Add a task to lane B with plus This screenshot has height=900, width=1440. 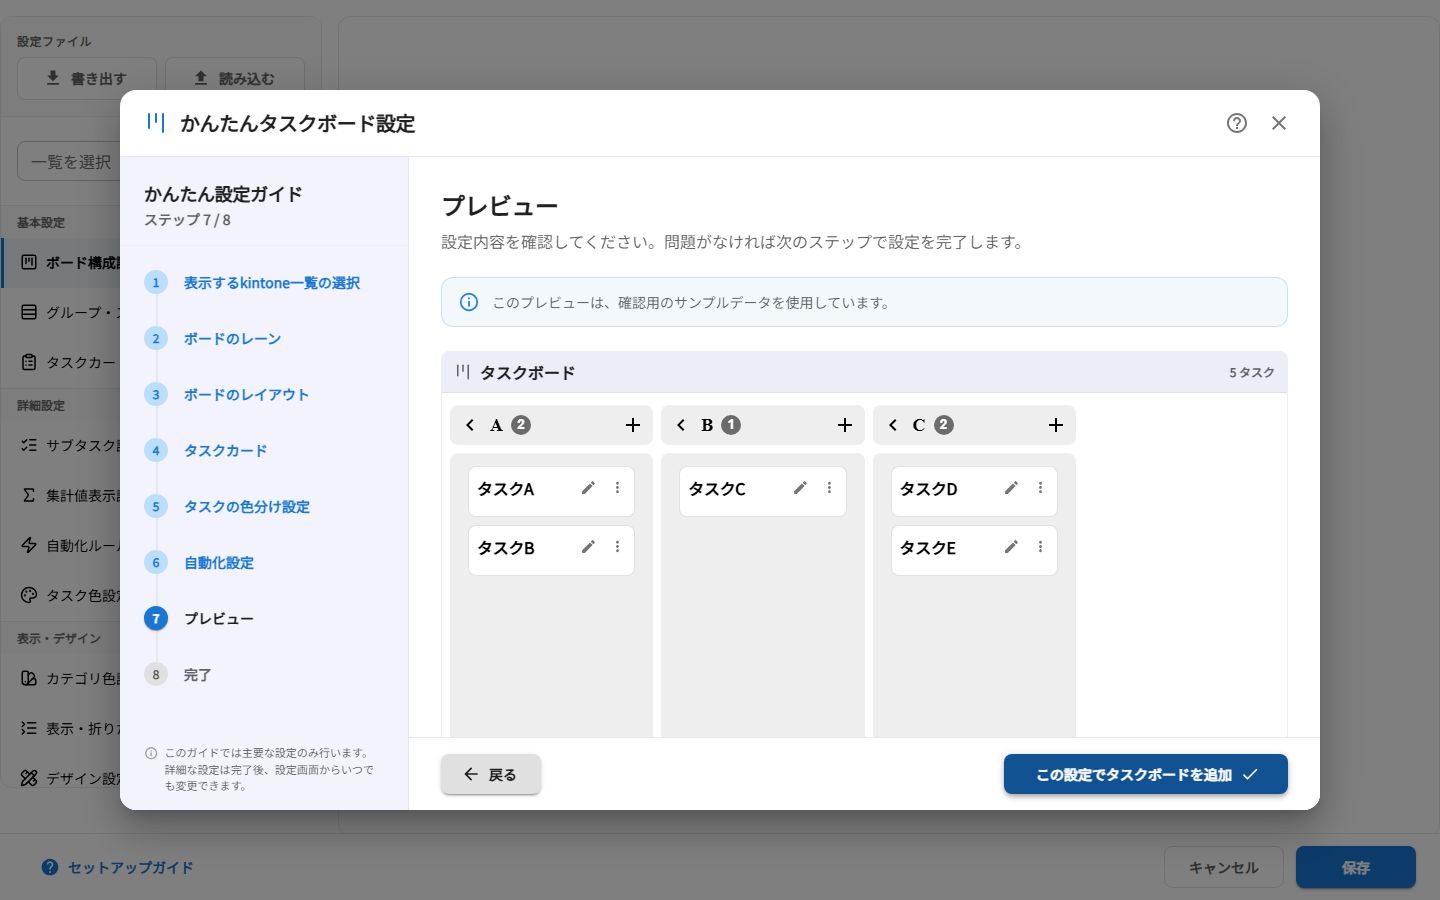coord(845,425)
